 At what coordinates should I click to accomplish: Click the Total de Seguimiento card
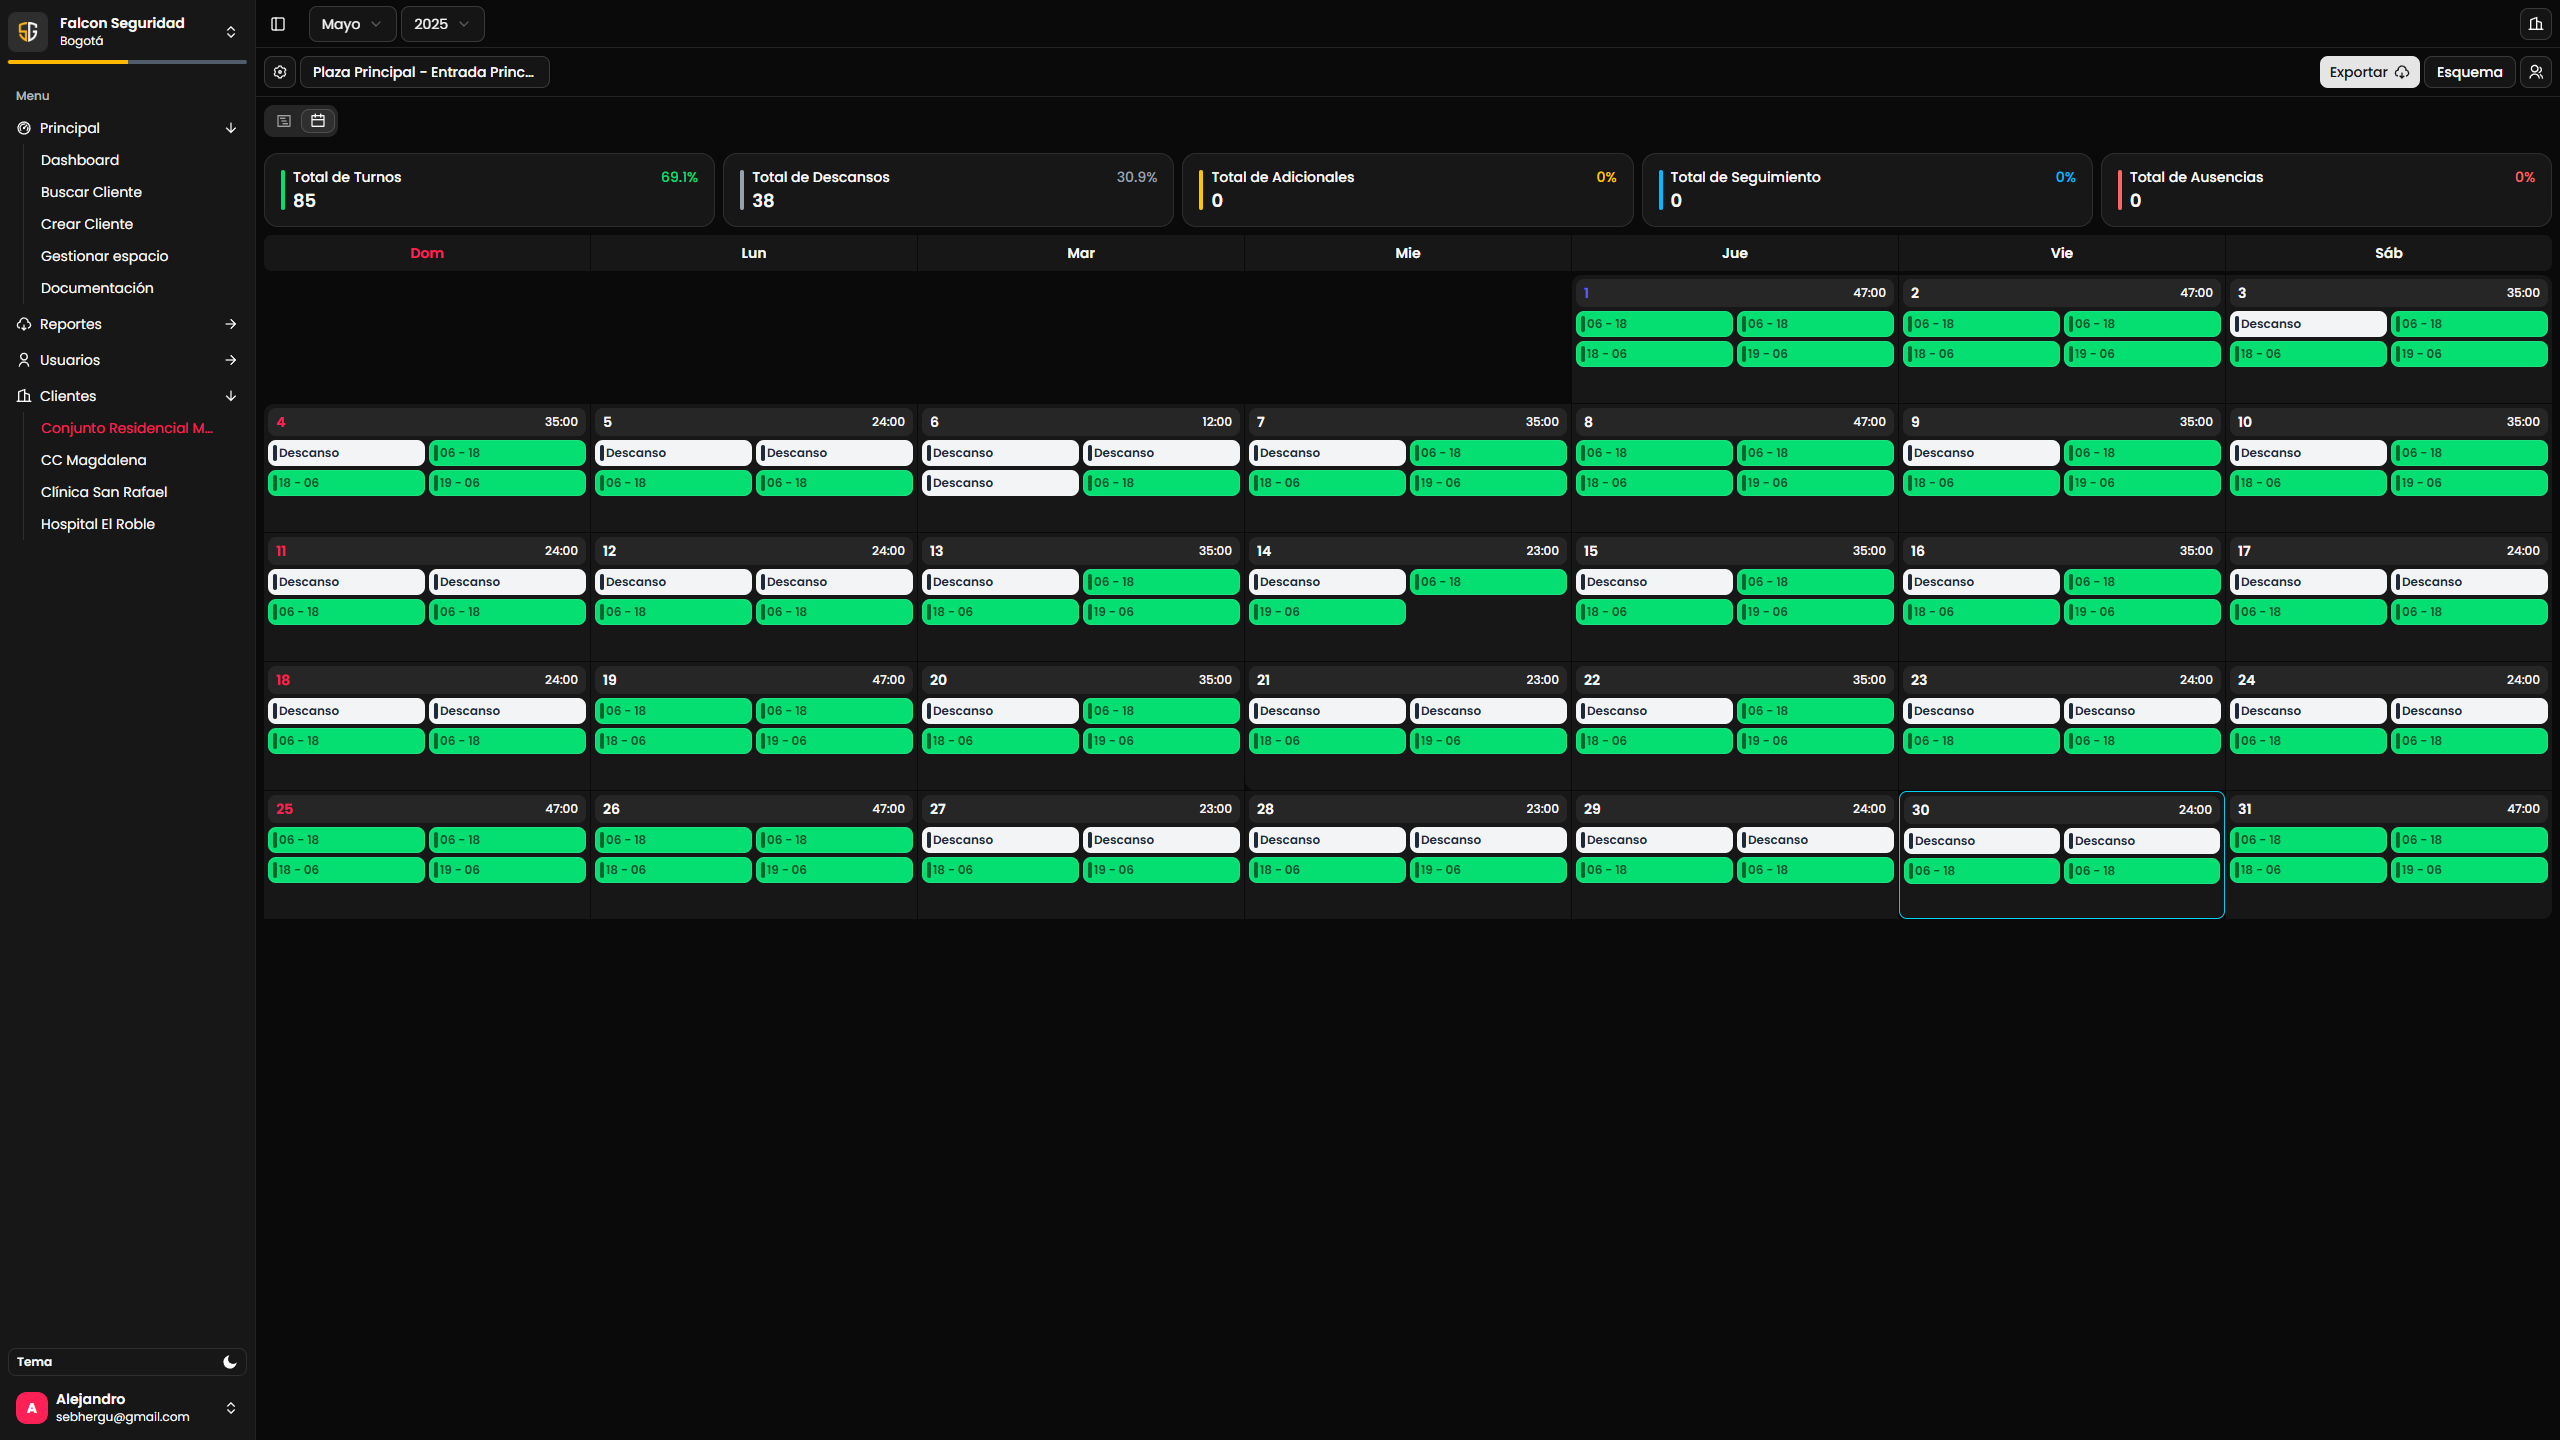pos(1867,190)
